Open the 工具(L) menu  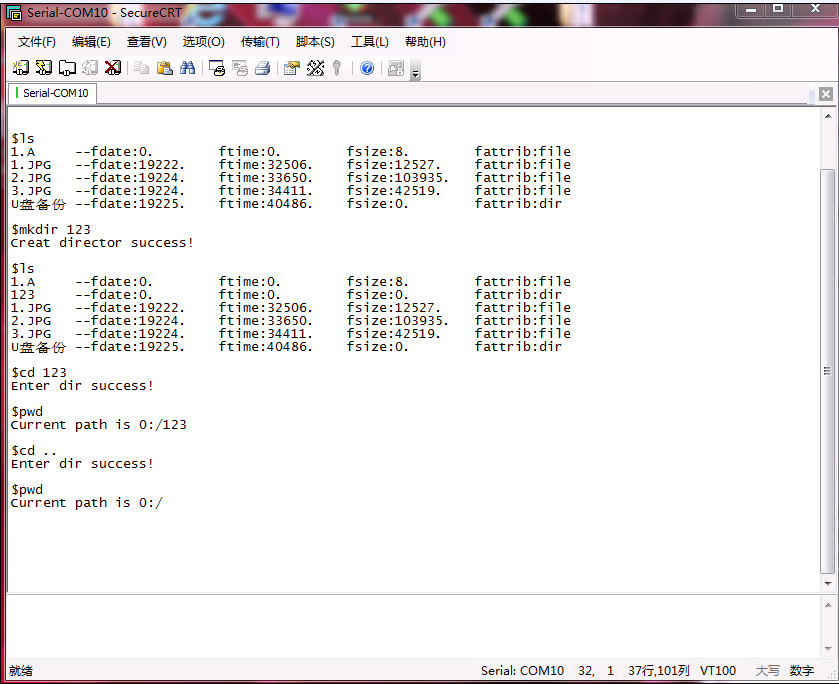click(x=370, y=42)
